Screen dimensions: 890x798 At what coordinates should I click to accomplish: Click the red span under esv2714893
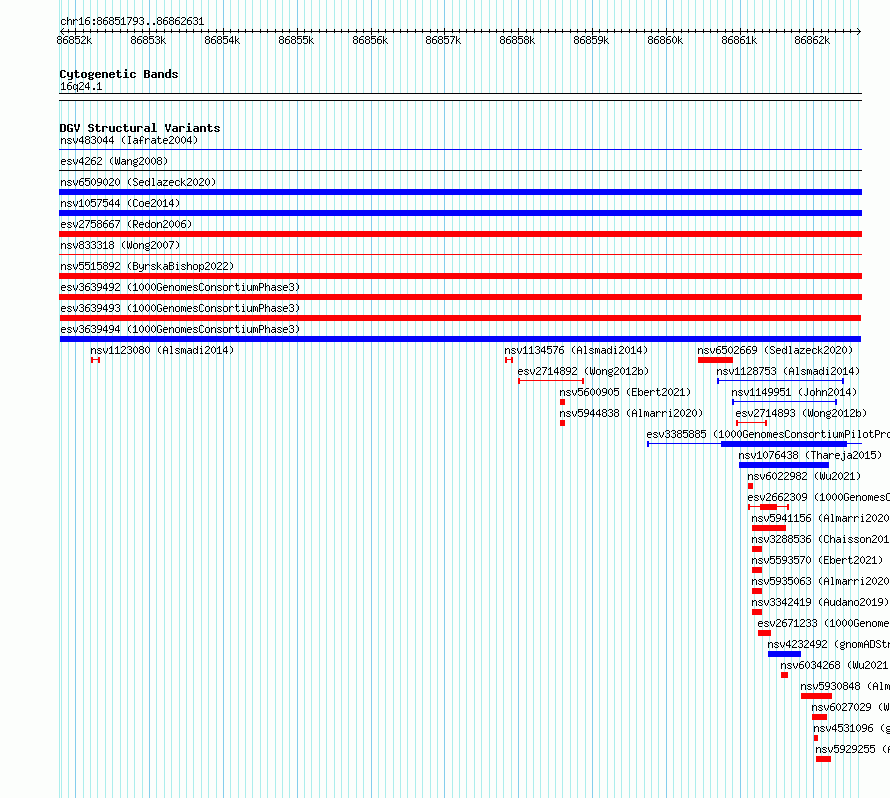752,423
